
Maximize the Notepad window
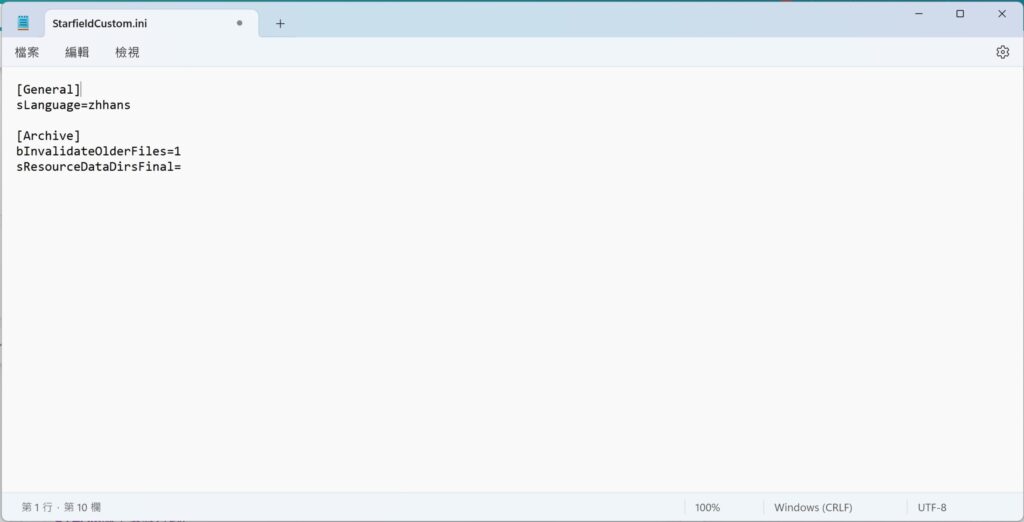(960, 14)
